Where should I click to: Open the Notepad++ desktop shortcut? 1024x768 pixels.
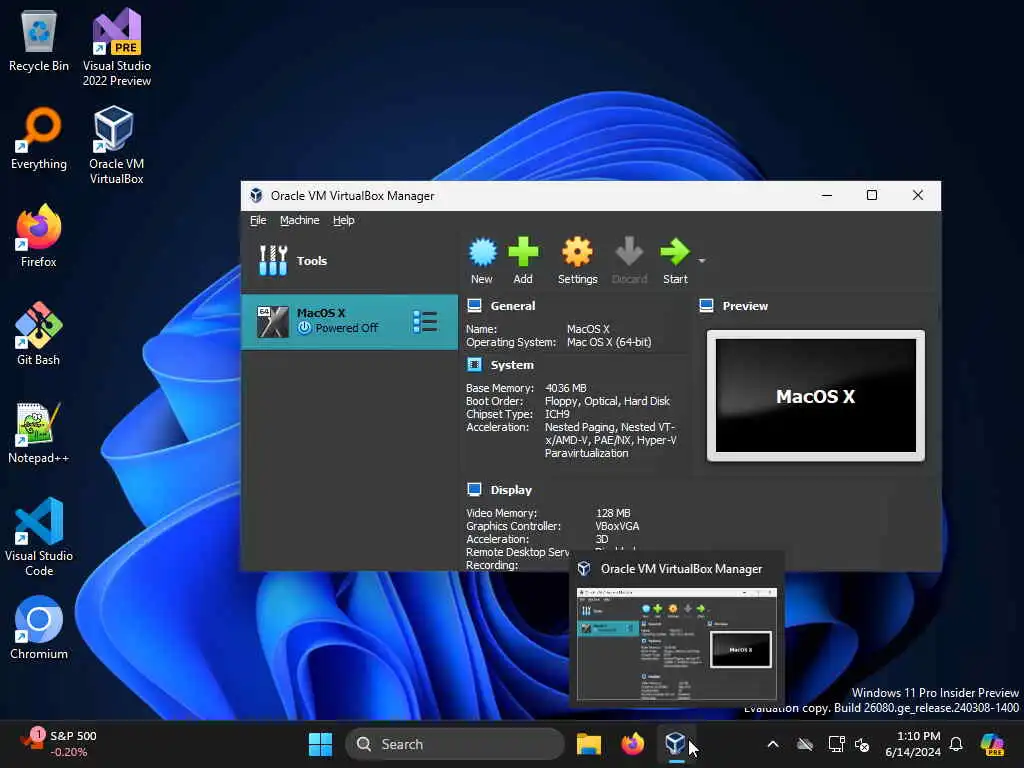coord(39,432)
